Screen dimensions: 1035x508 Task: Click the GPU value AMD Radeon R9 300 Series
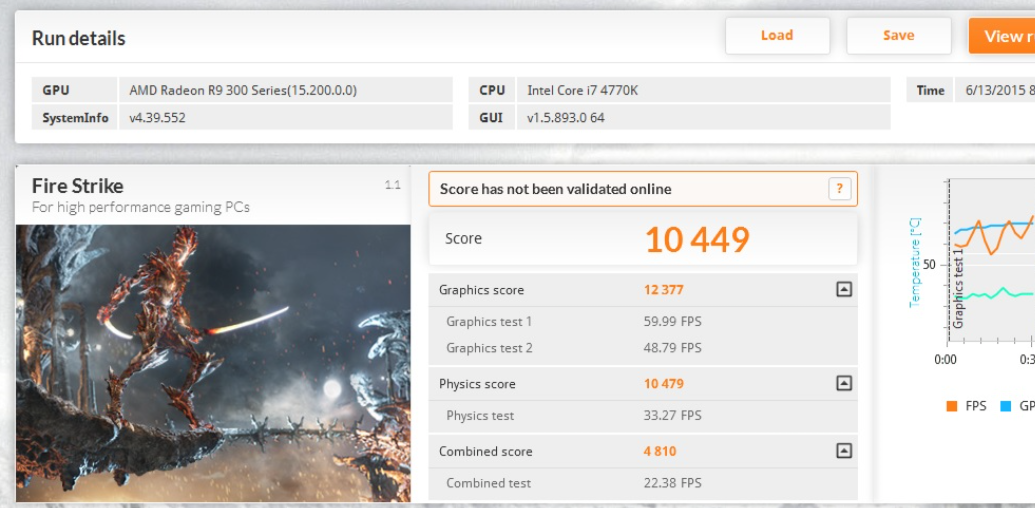click(243, 90)
